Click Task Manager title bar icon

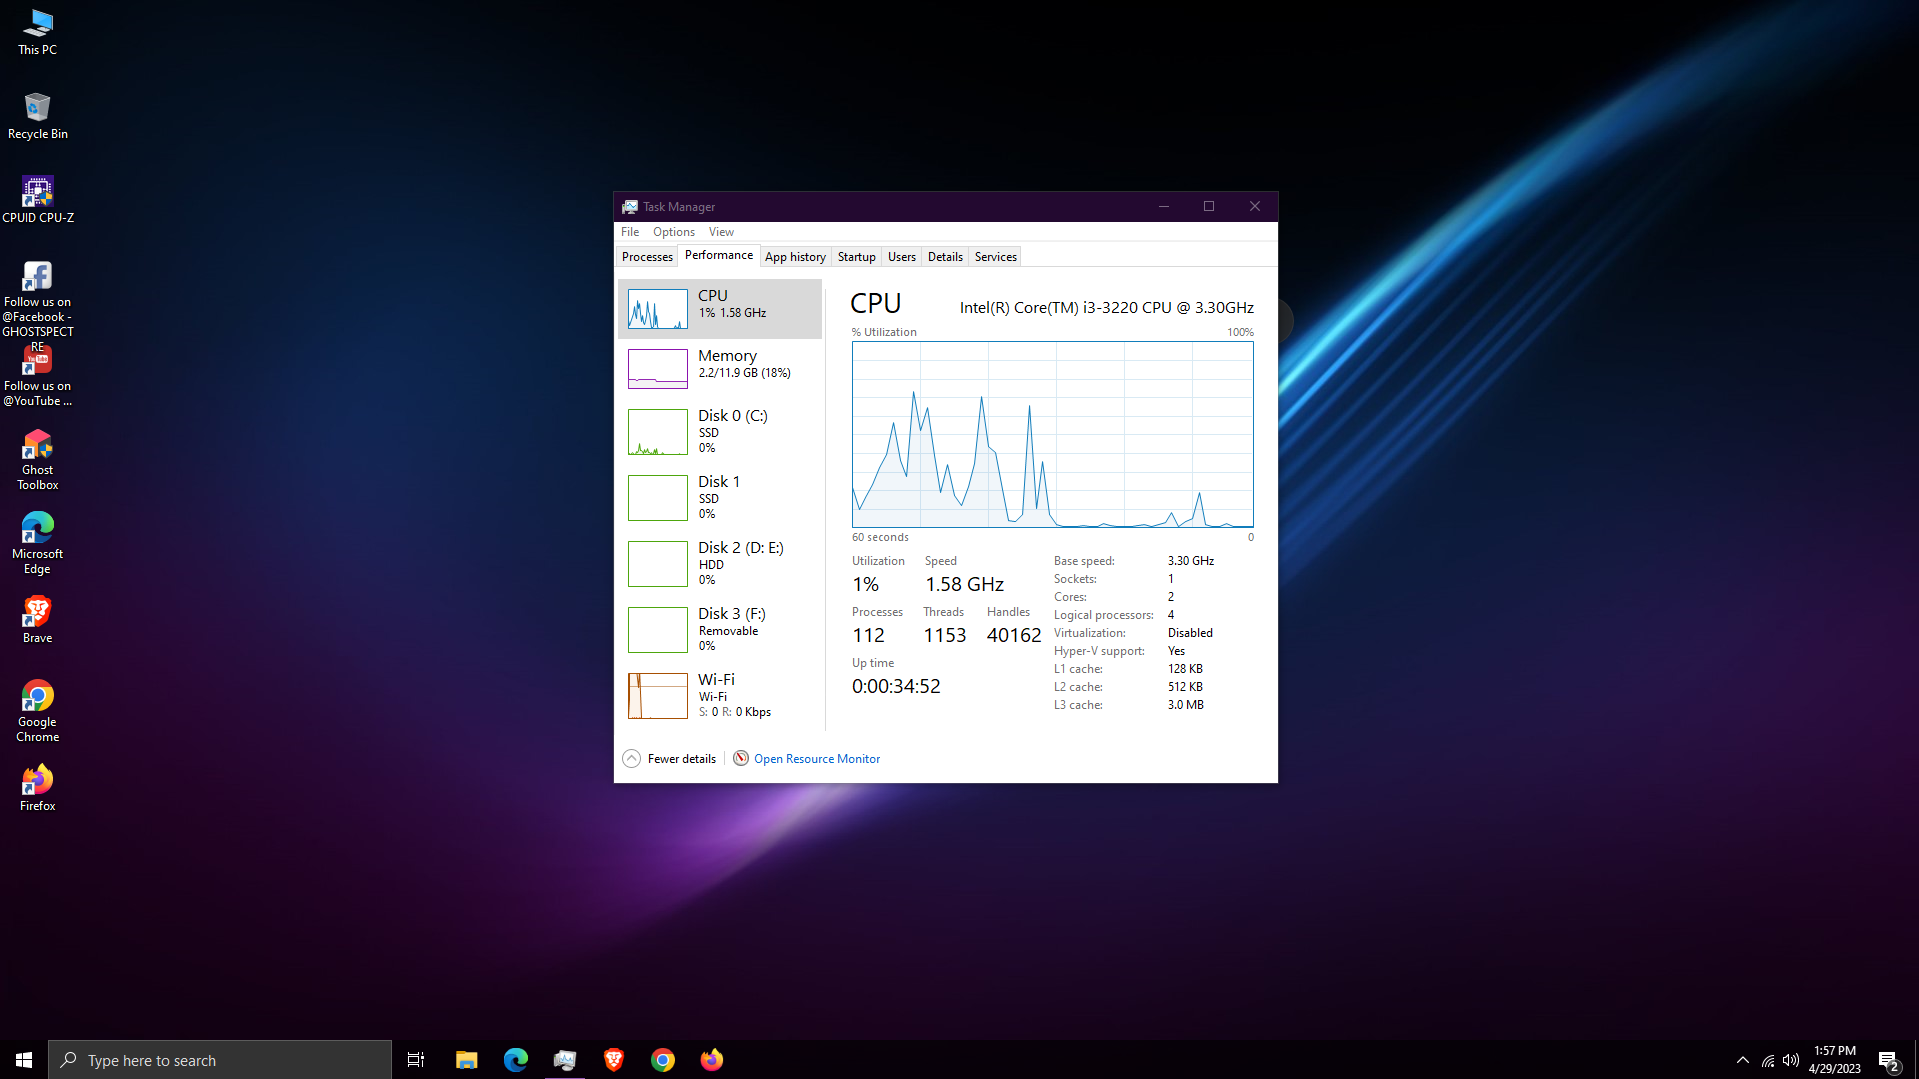(629, 206)
